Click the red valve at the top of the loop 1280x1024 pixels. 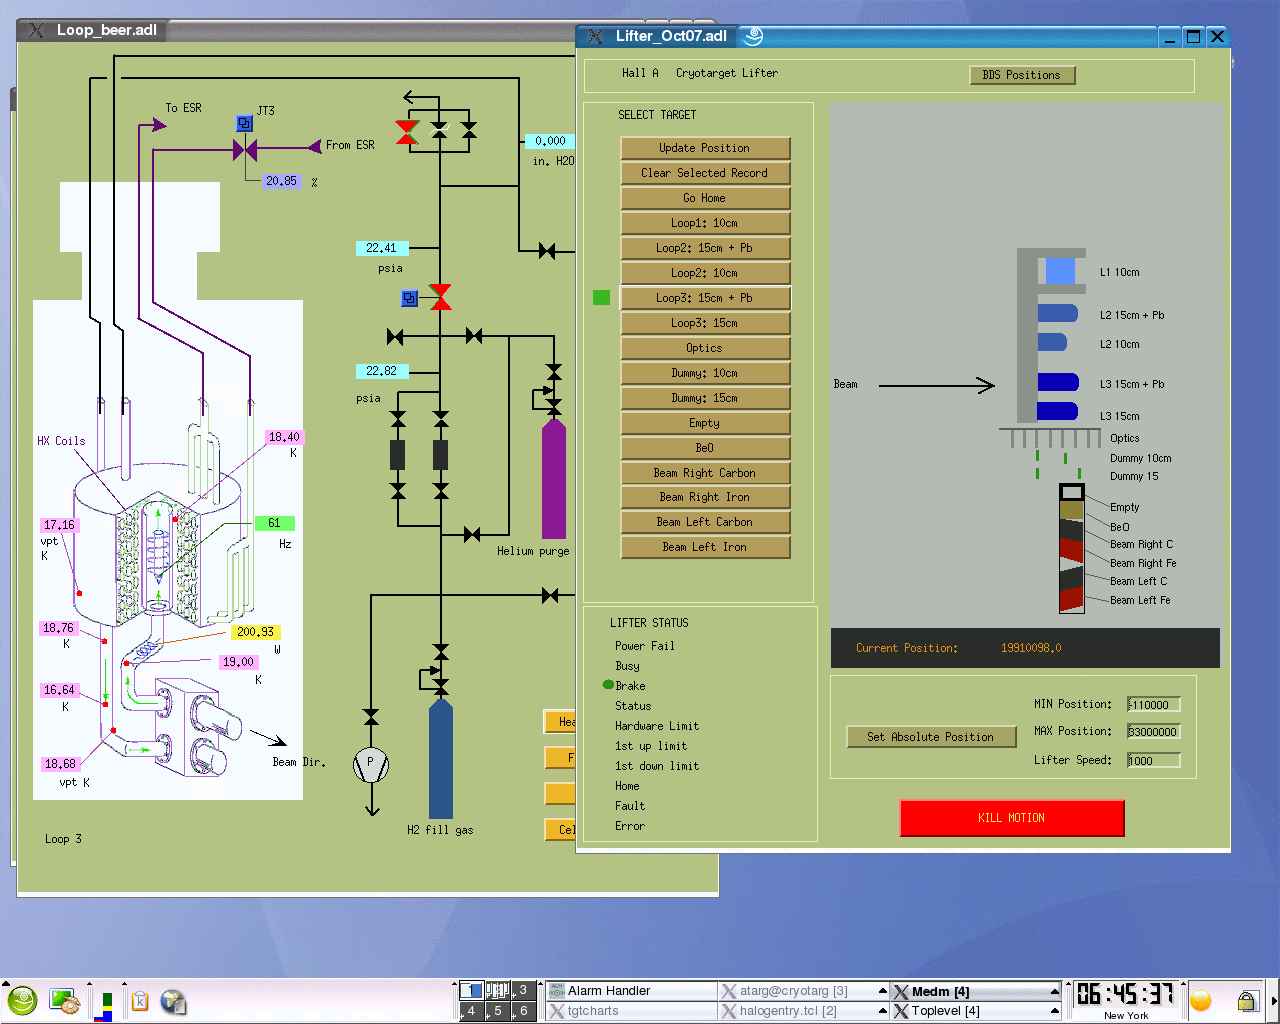click(407, 132)
